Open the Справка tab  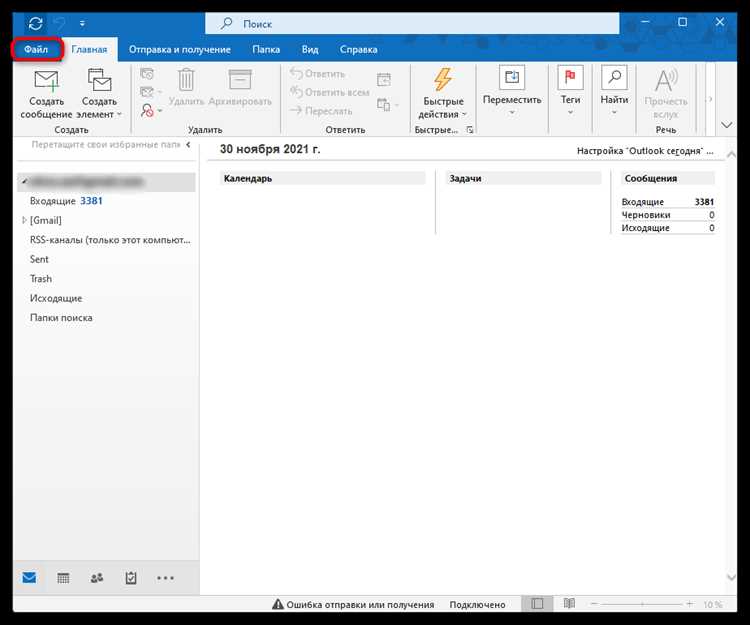(358, 49)
